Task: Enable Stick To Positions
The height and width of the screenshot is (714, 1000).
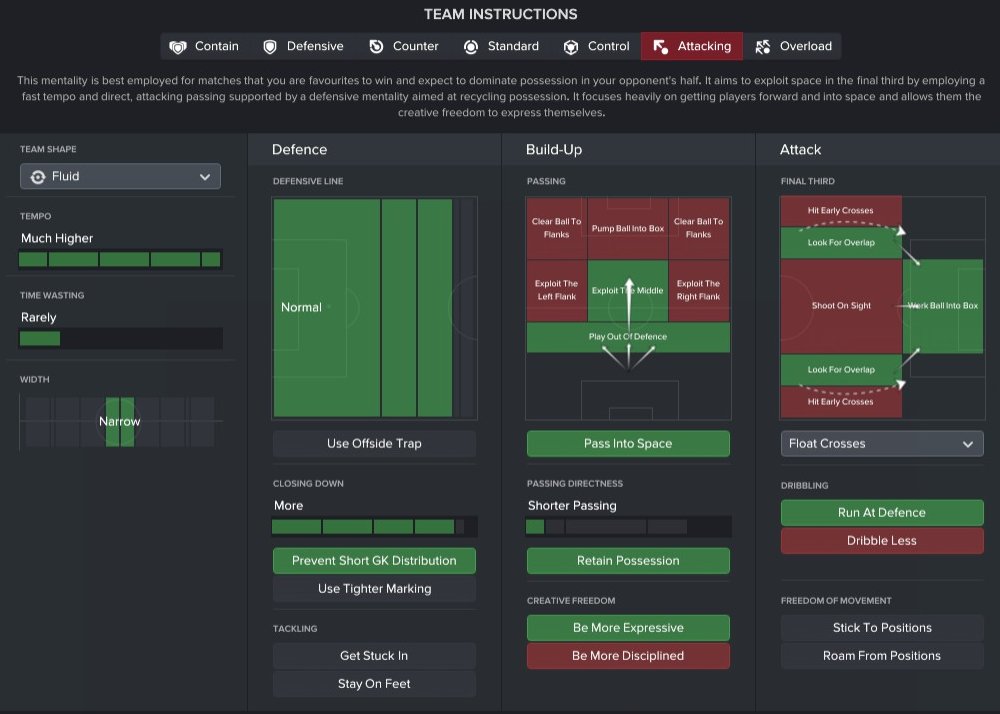Action: [882, 628]
